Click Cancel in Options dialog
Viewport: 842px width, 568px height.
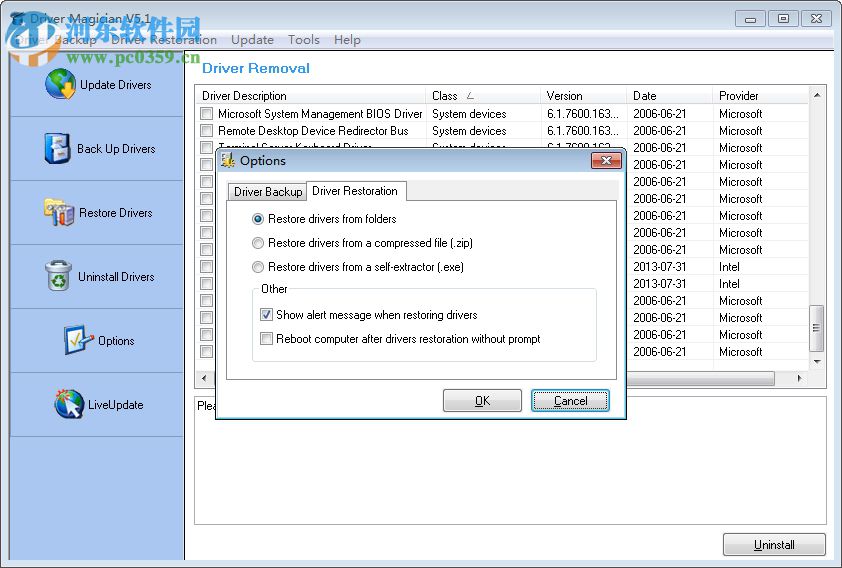(570, 400)
